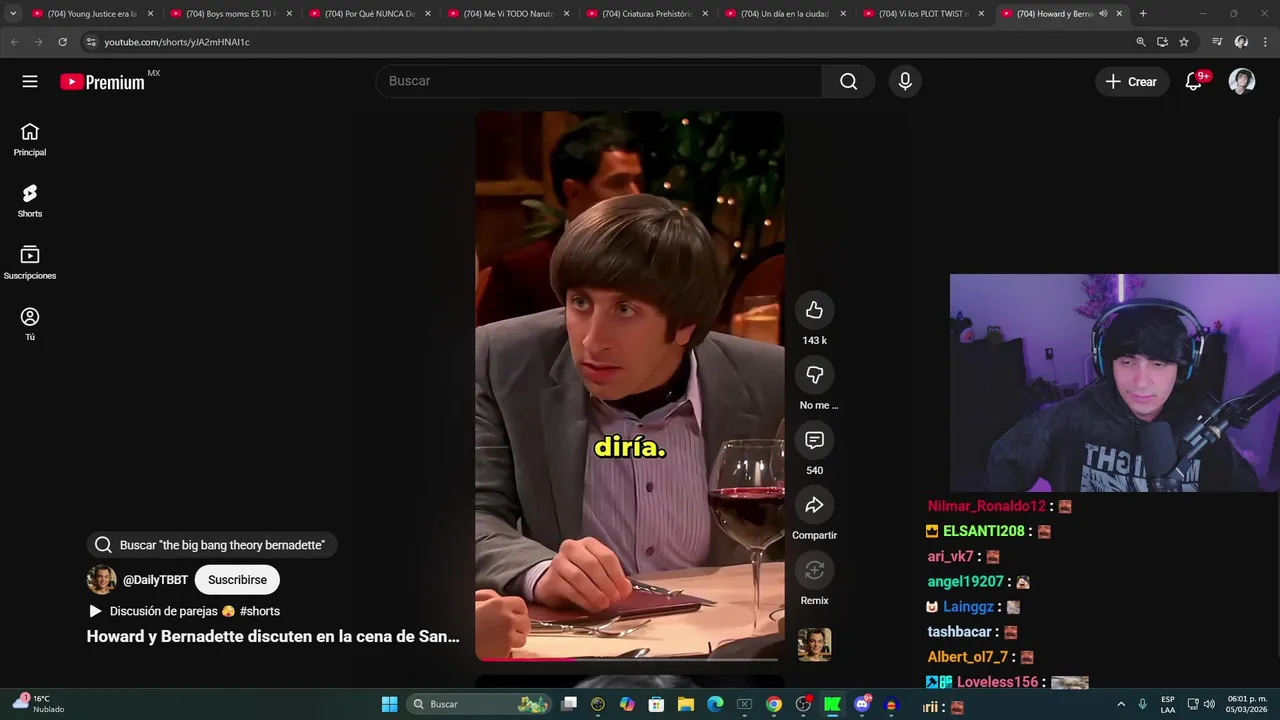The width and height of the screenshot is (1280, 720).
Task: Open Principal home in sidebar
Action: pyautogui.click(x=30, y=140)
